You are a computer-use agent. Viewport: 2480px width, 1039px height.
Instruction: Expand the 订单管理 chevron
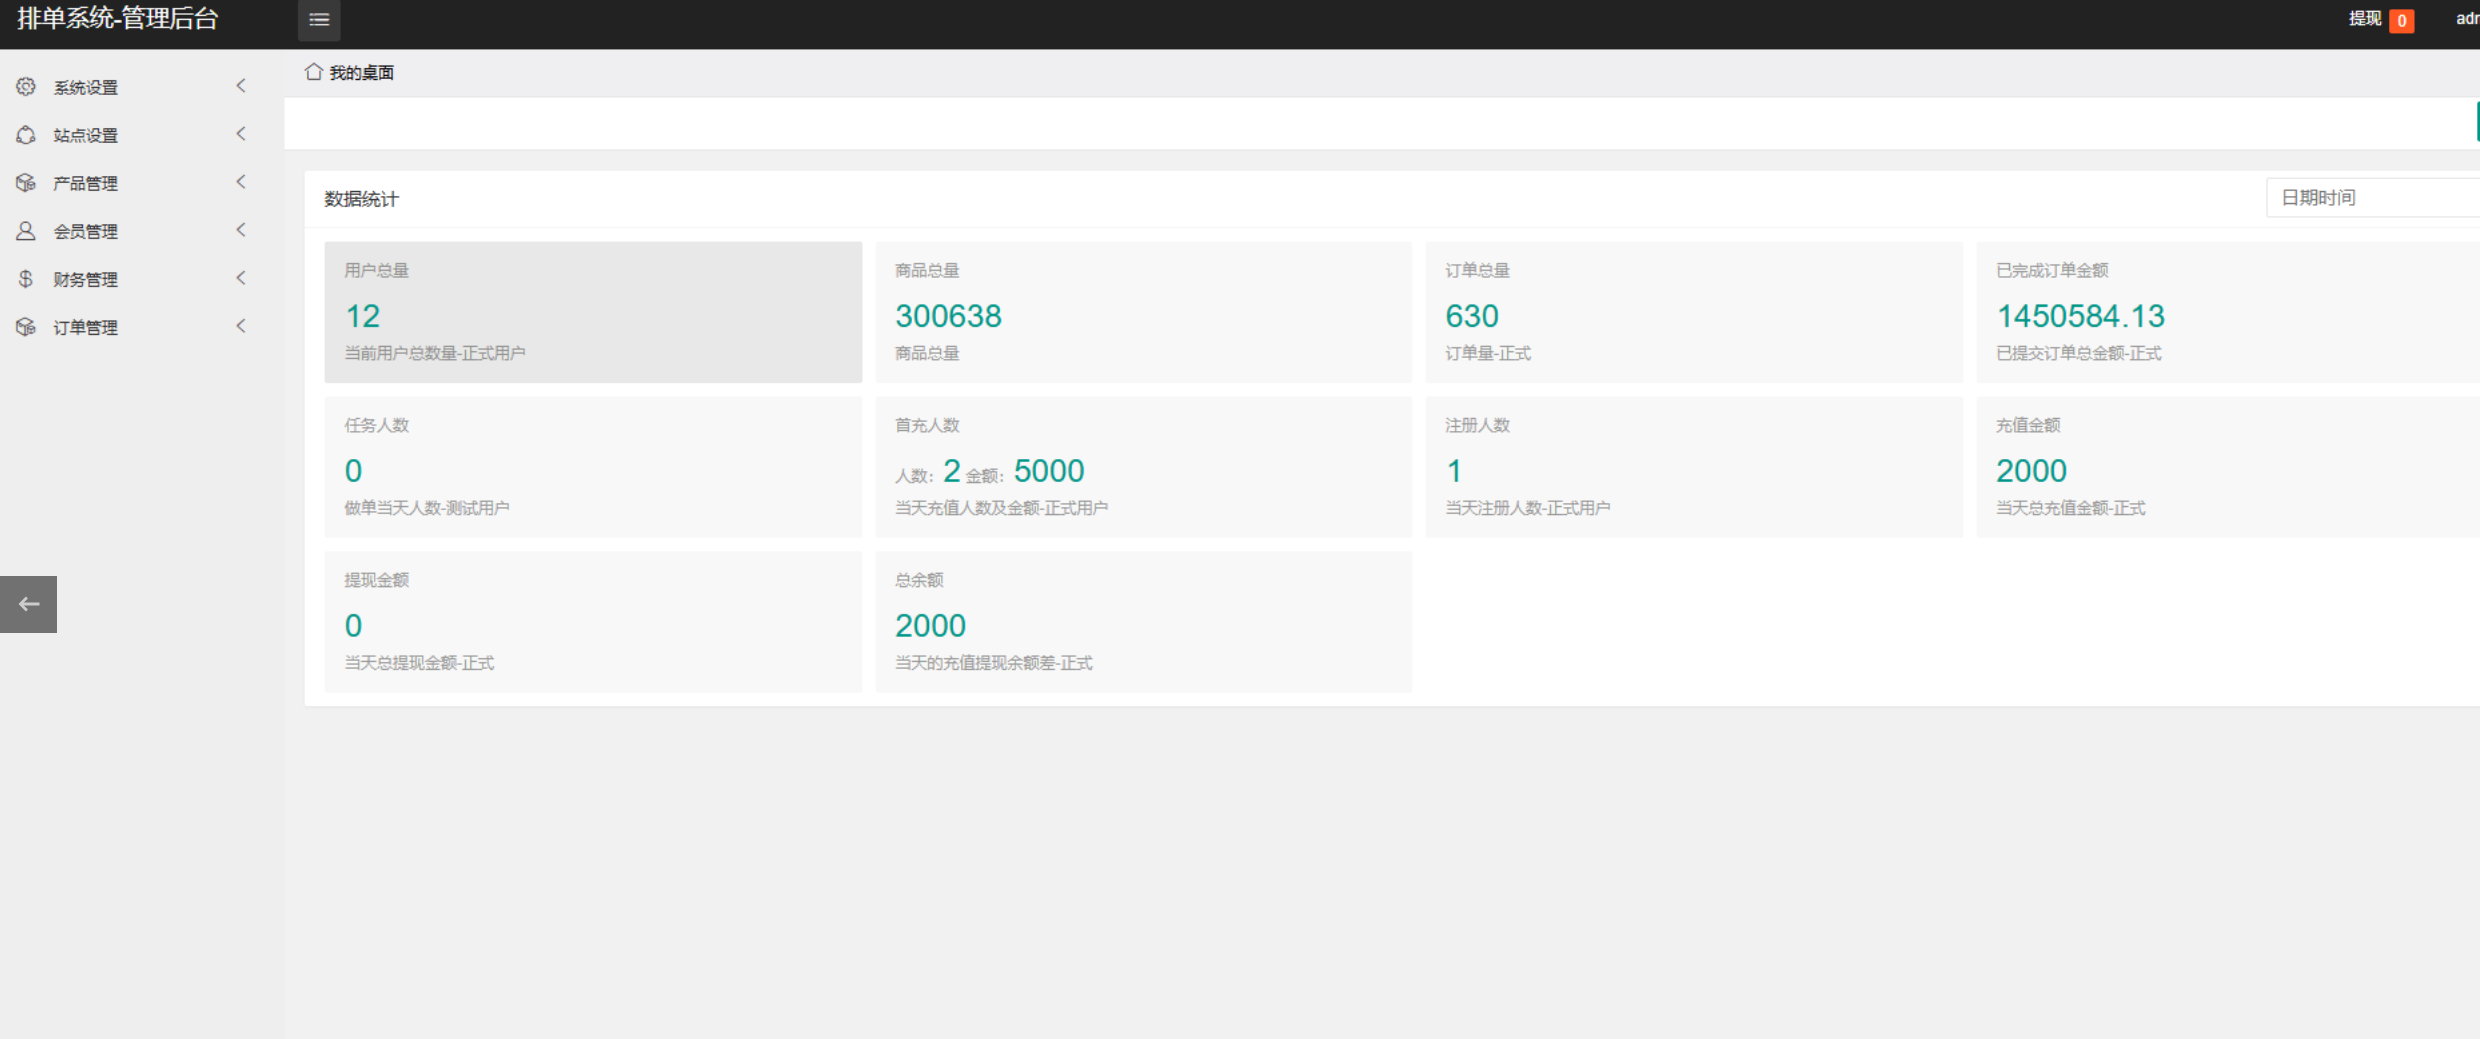(x=241, y=326)
